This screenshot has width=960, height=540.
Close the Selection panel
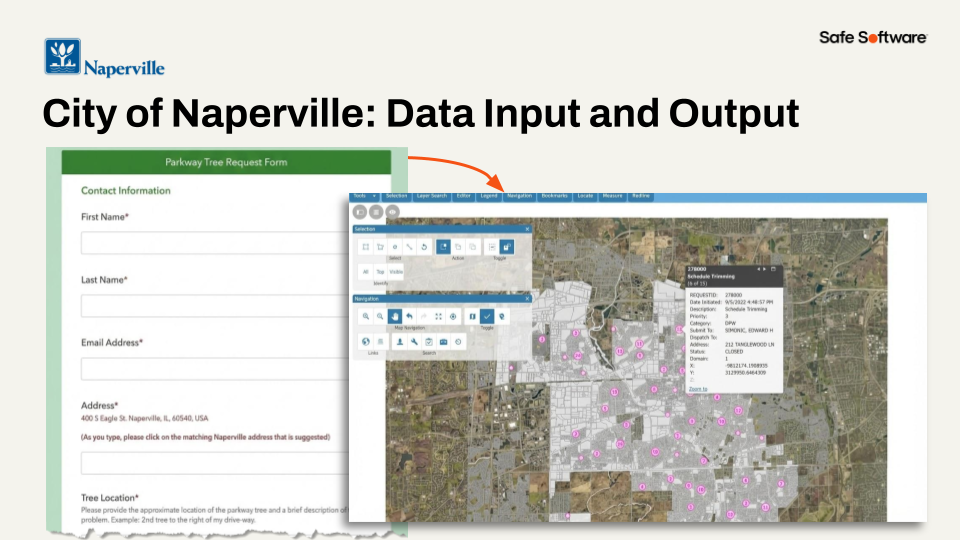coord(527,229)
